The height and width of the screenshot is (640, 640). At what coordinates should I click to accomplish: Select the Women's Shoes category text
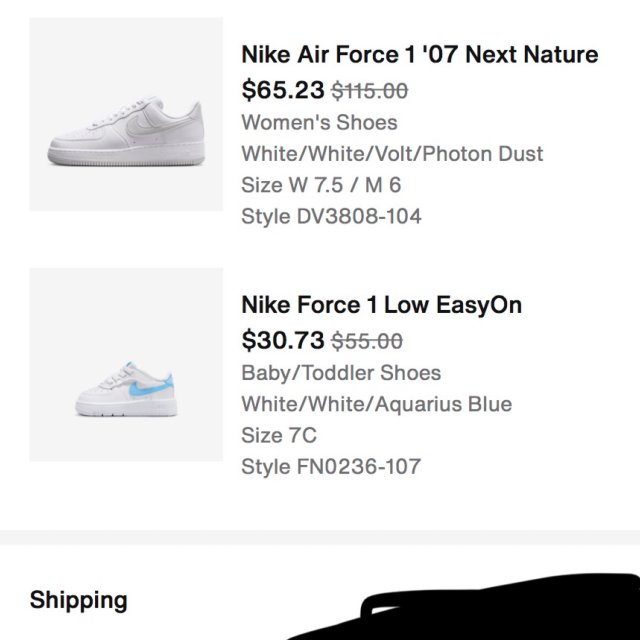319,122
